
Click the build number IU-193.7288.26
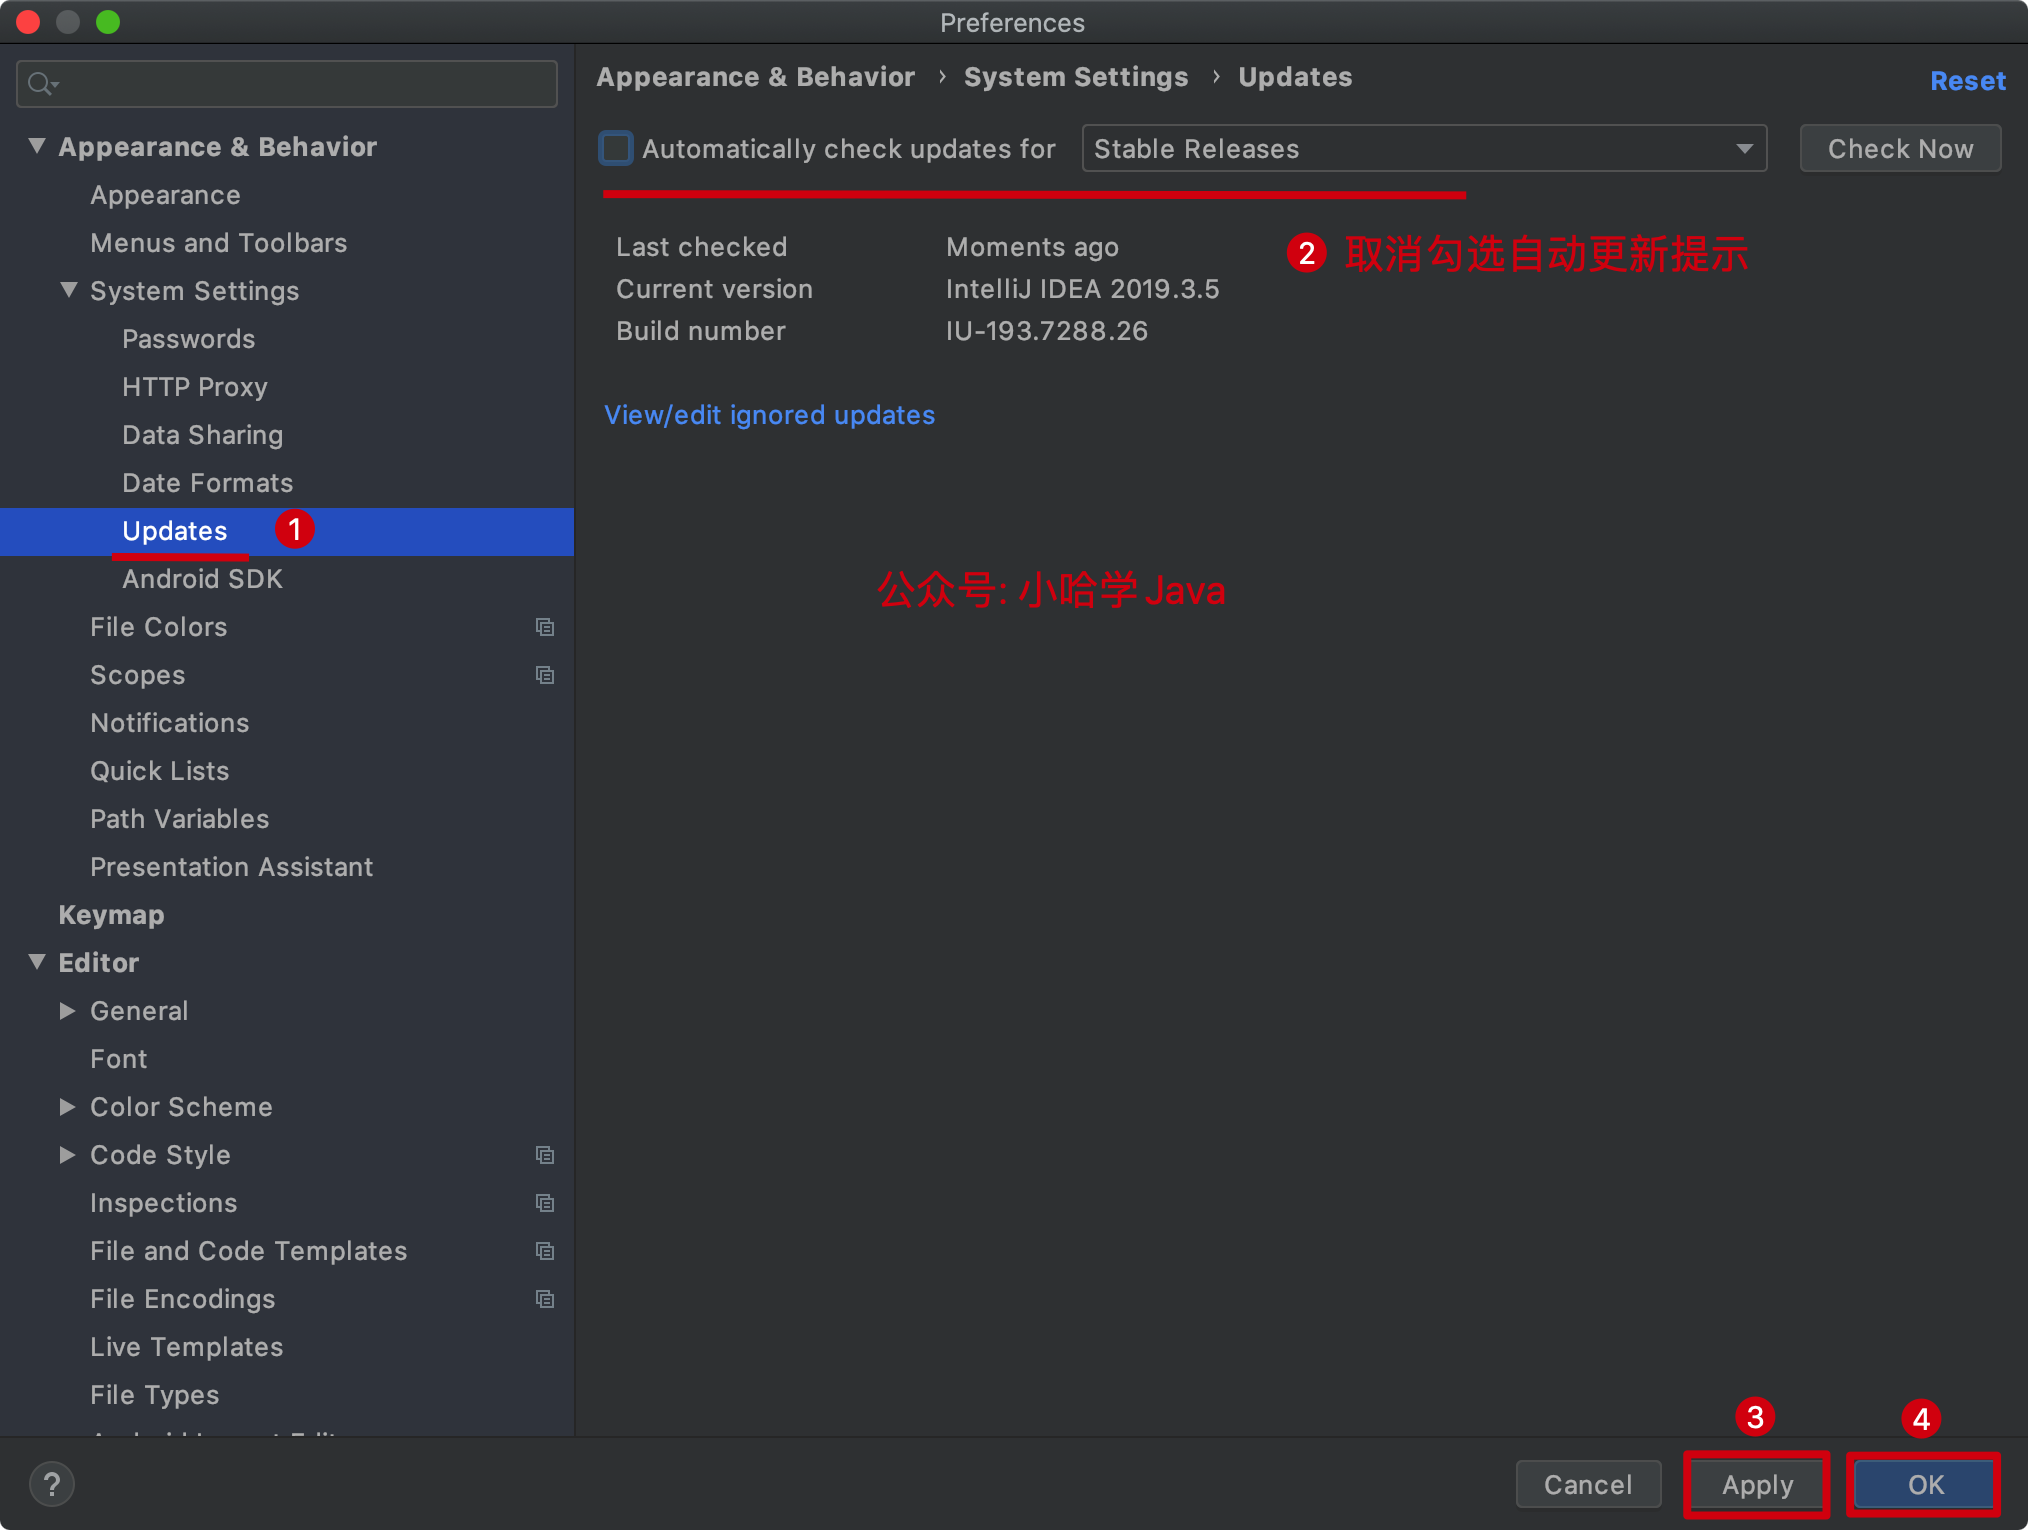click(x=1047, y=331)
